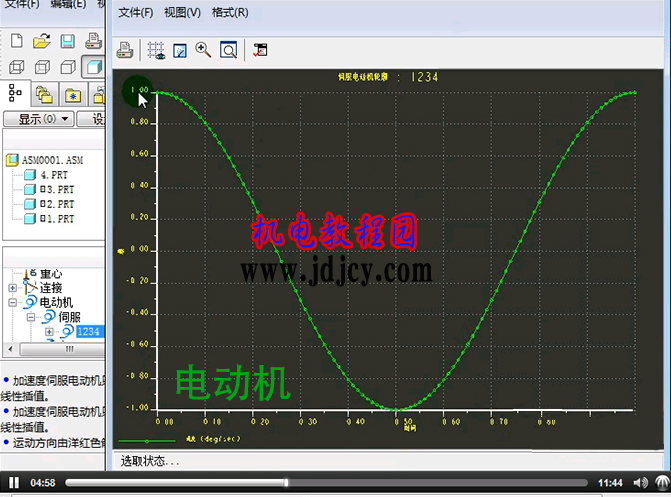Open the graph format settings icon

[180, 51]
